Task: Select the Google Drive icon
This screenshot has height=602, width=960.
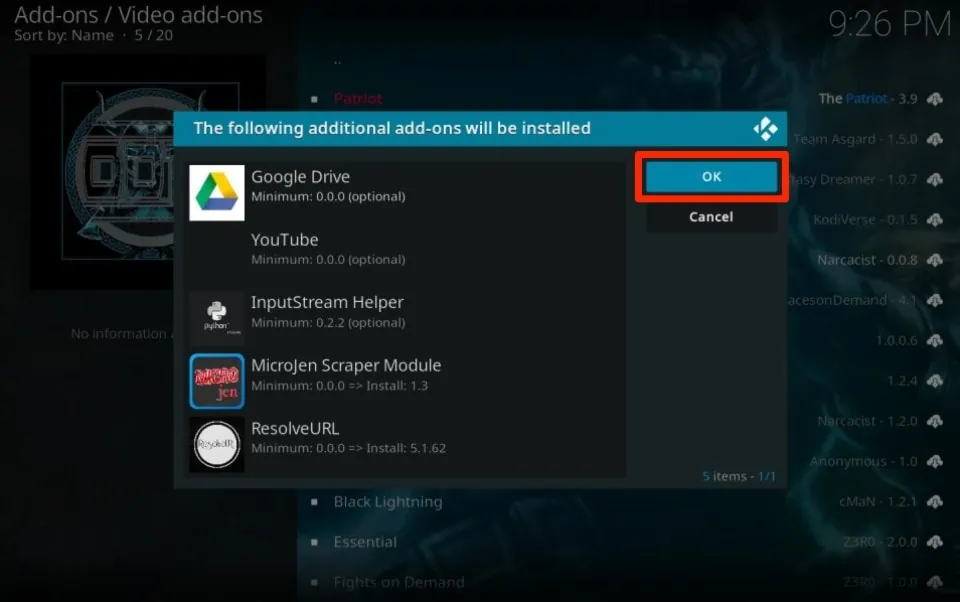Action: click(217, 193)
